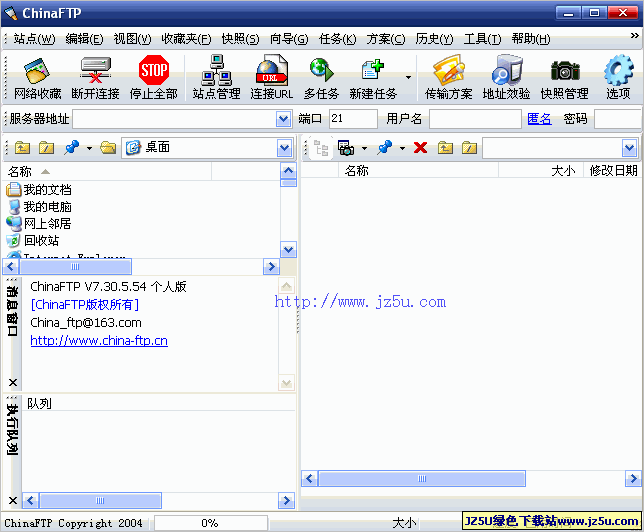Viewport: 644px width, 532px height.
Task: Expand local pushpin dropdown arrow
Action: point(90,148)
